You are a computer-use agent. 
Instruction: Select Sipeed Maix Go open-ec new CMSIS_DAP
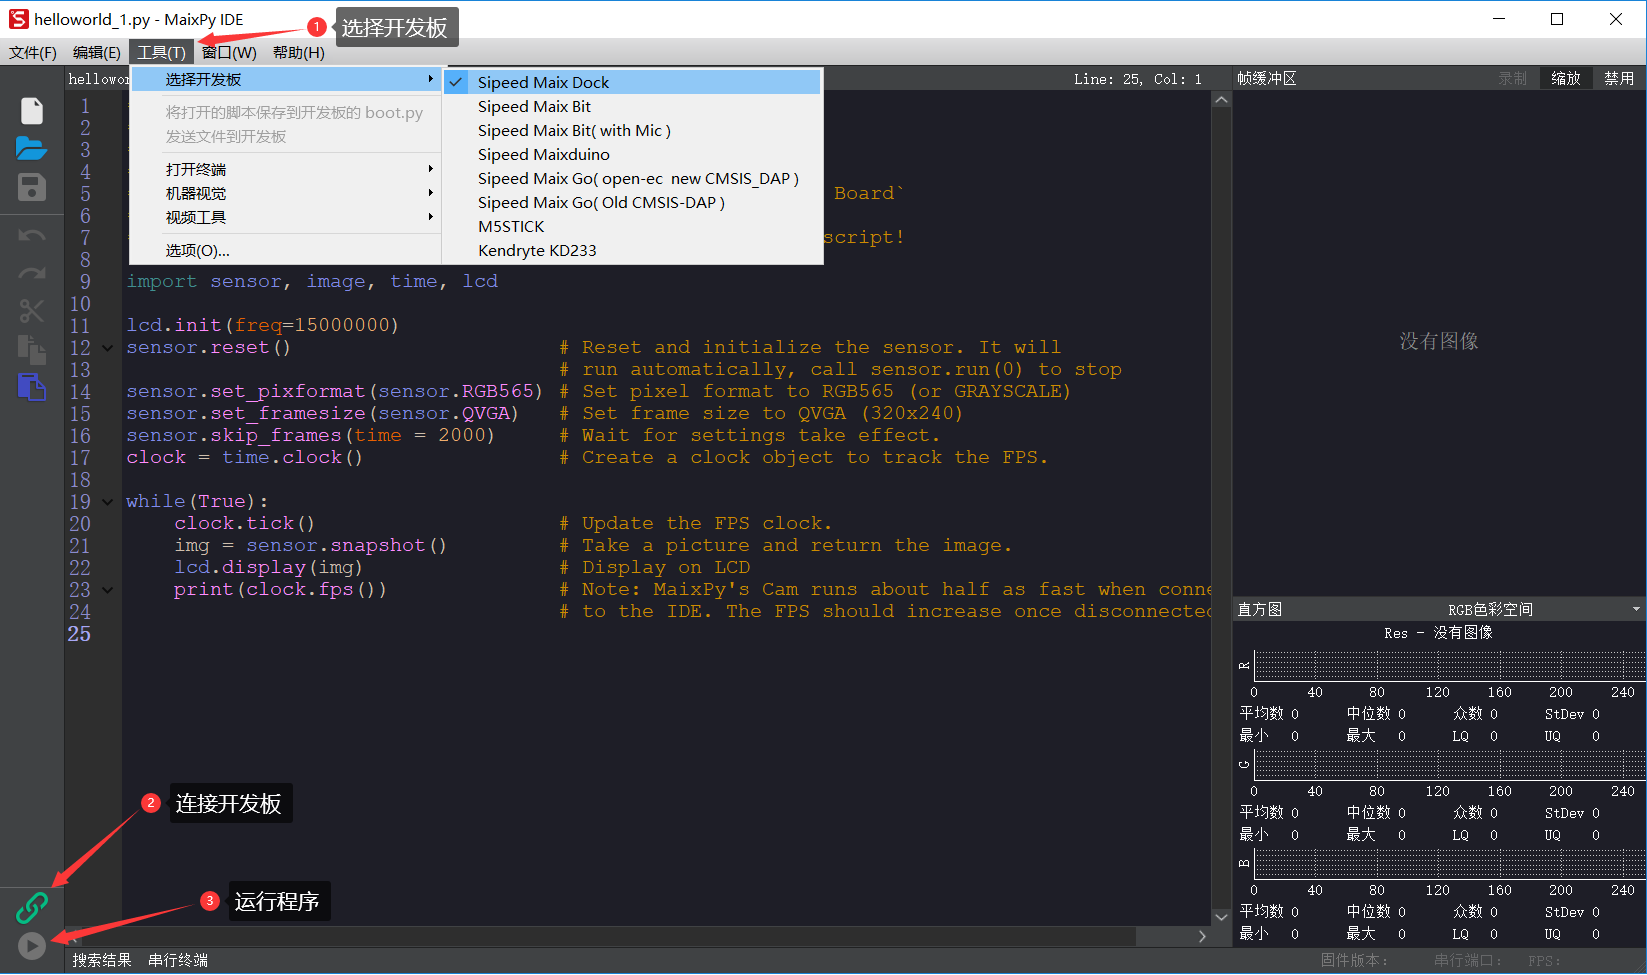click(x=633, y=178)
